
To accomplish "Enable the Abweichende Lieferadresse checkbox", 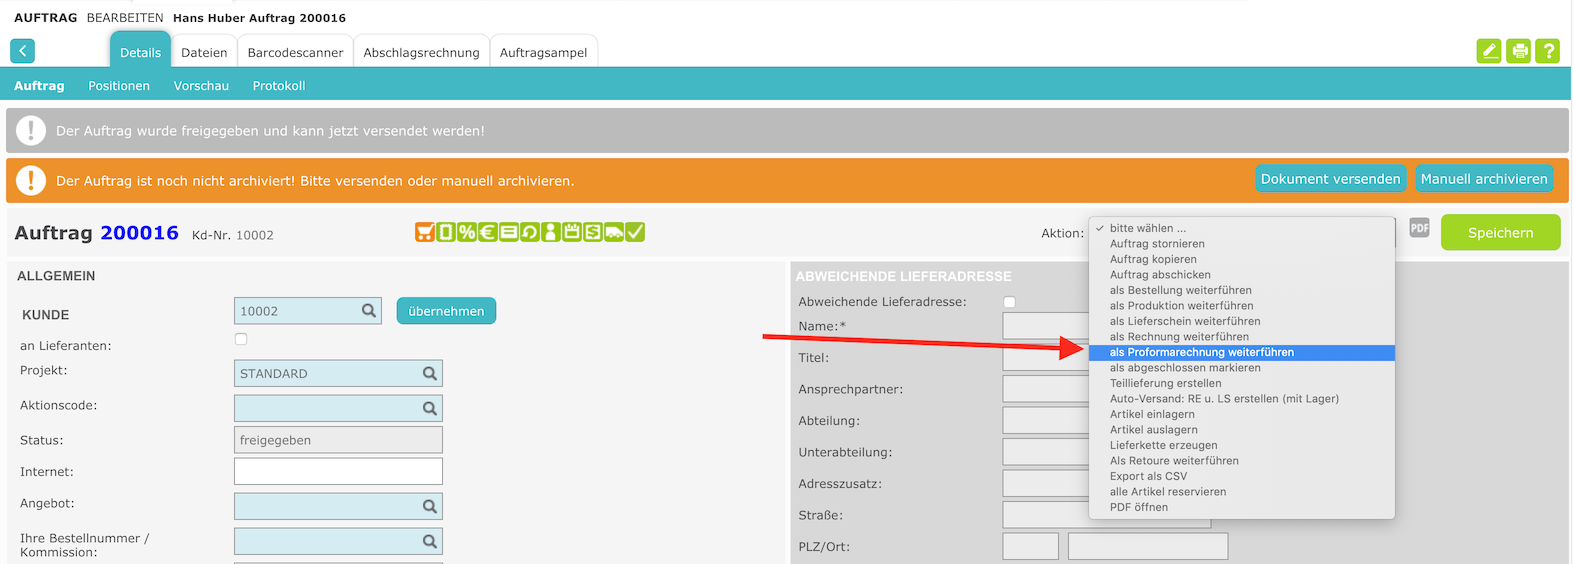I will pos(1009,302).
